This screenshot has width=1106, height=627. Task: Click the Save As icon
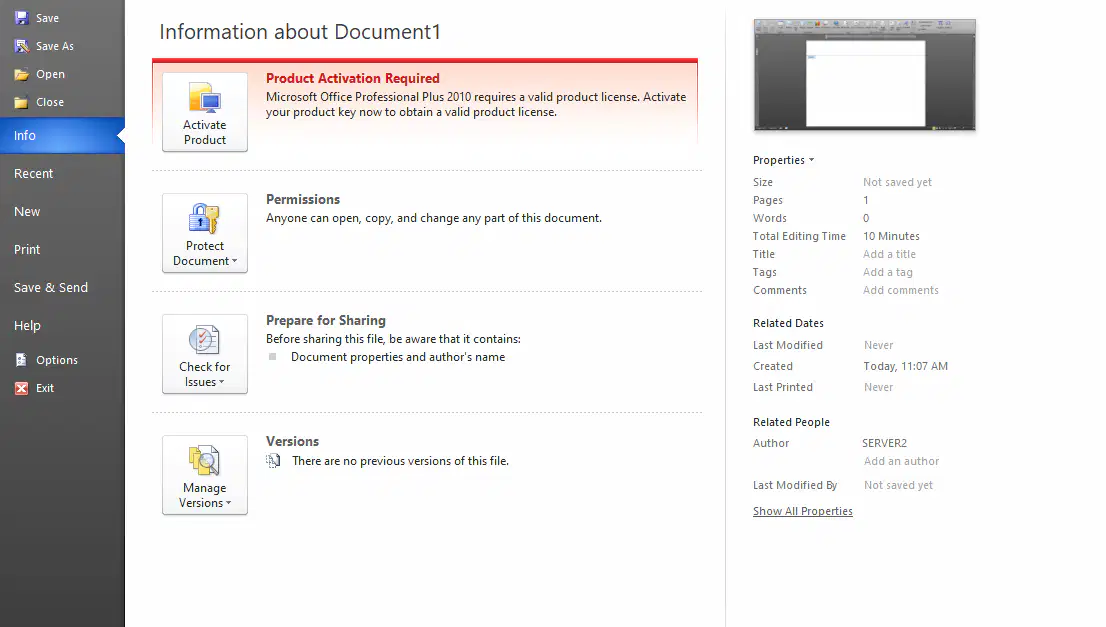22,46
